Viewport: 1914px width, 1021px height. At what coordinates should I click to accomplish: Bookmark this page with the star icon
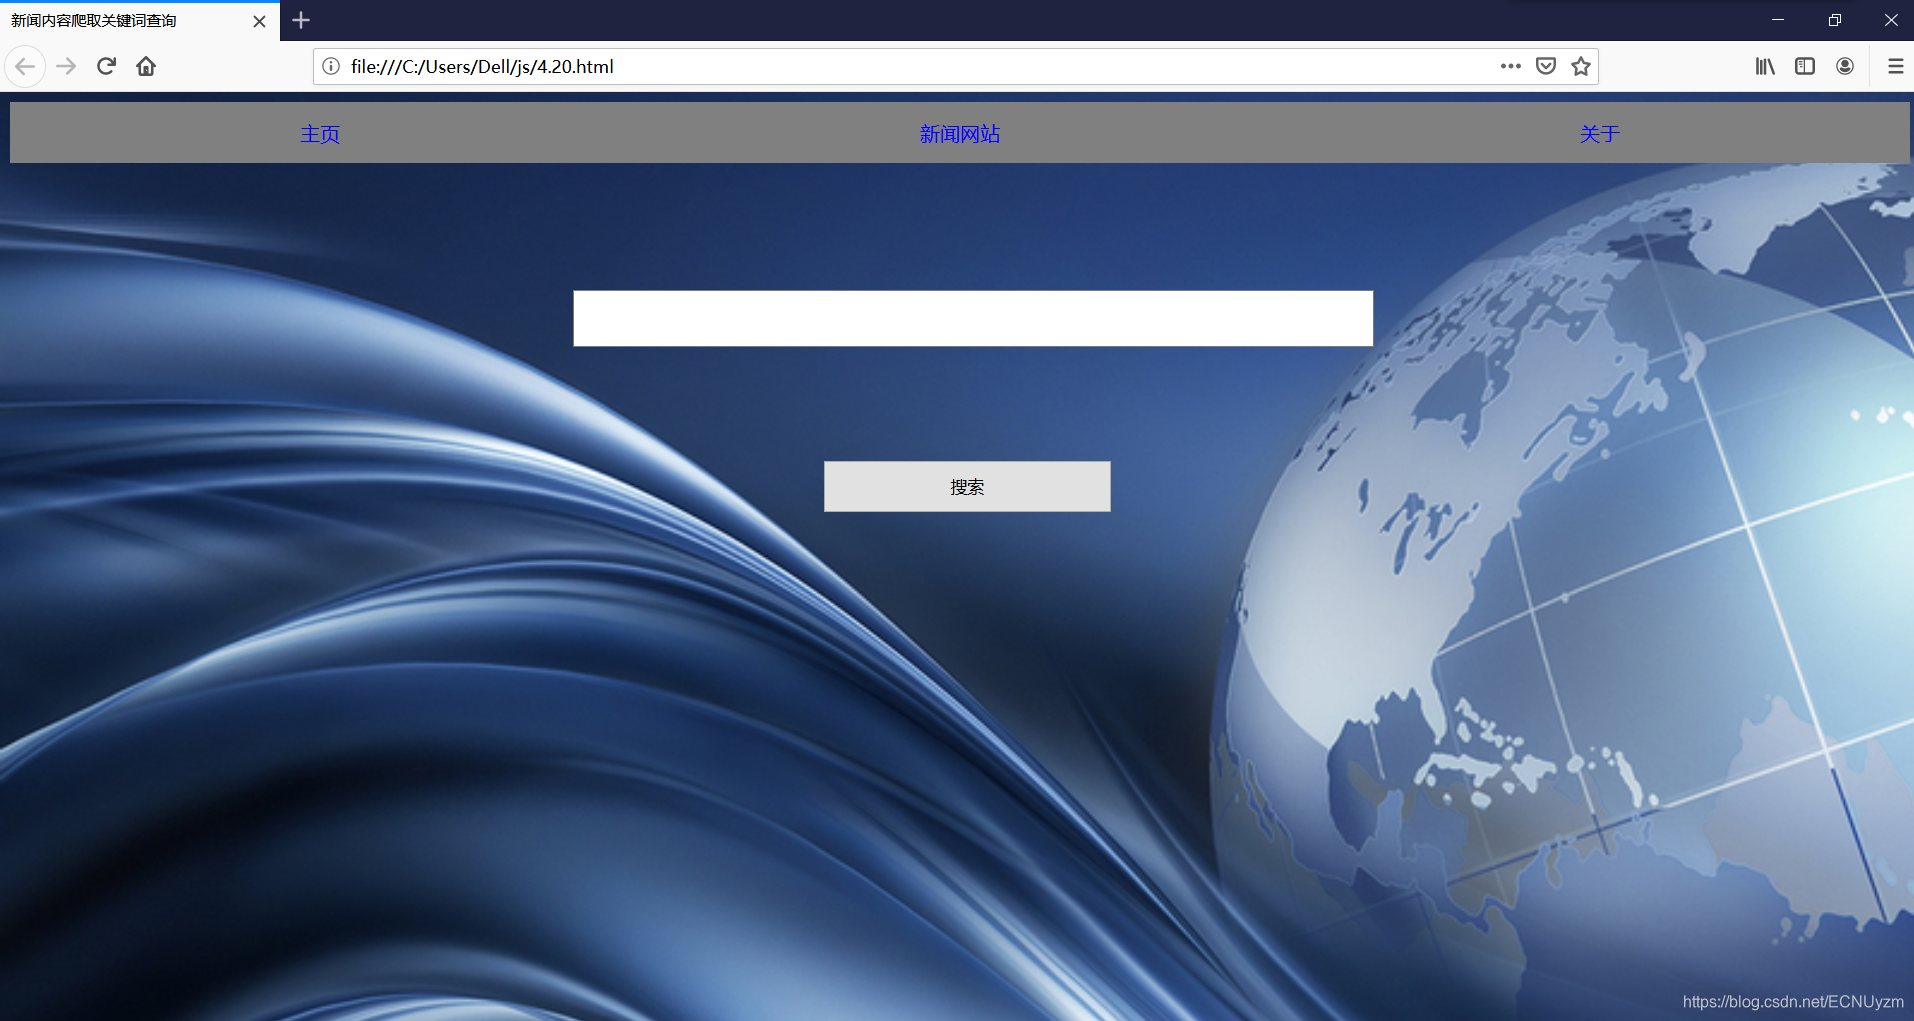[1581, 67]
